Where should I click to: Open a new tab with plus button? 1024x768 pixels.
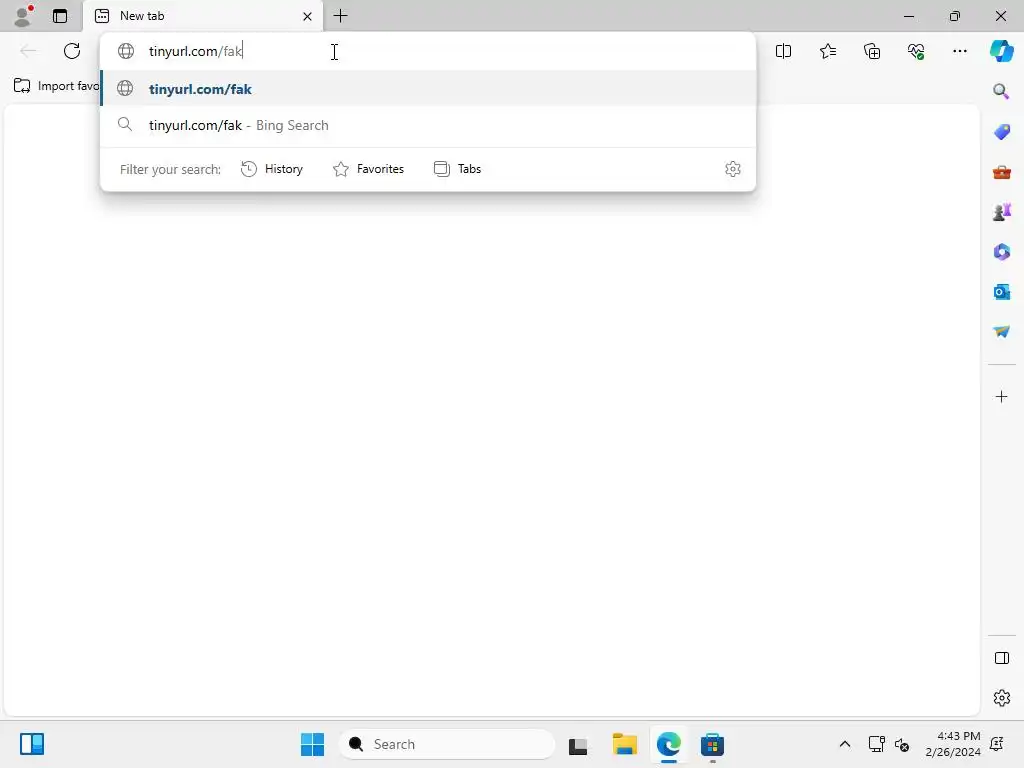tap(340, 16)
